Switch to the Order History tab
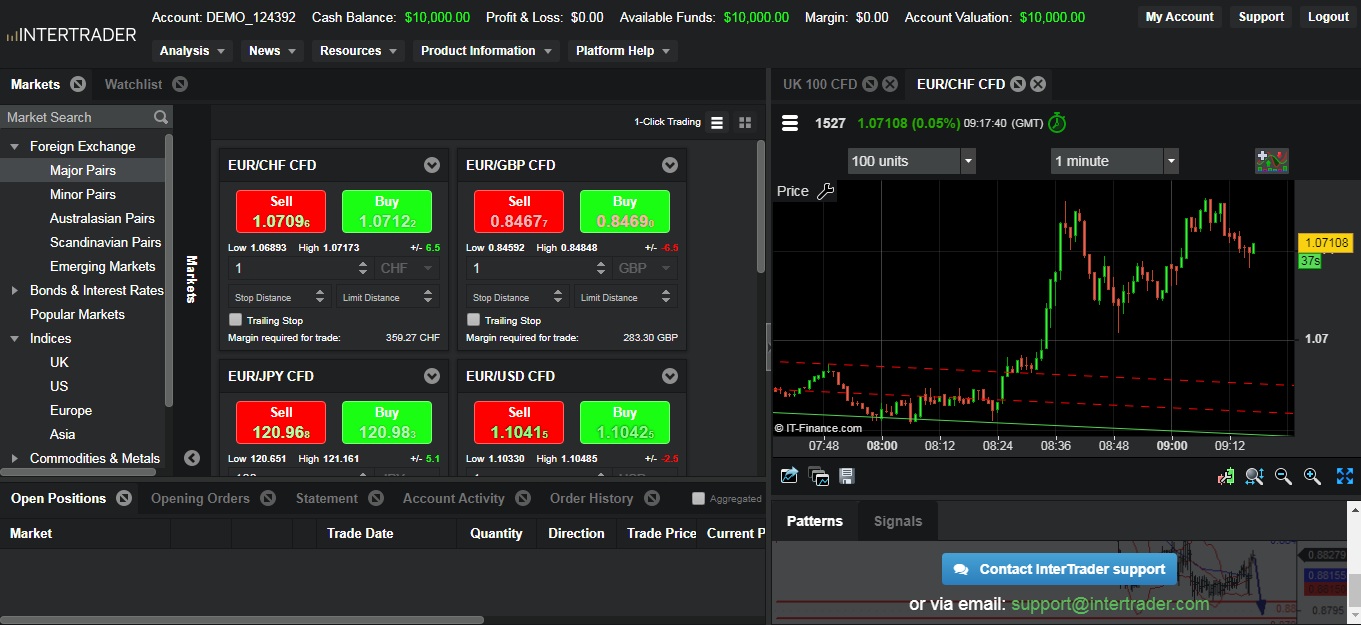 tap(591, 498)
